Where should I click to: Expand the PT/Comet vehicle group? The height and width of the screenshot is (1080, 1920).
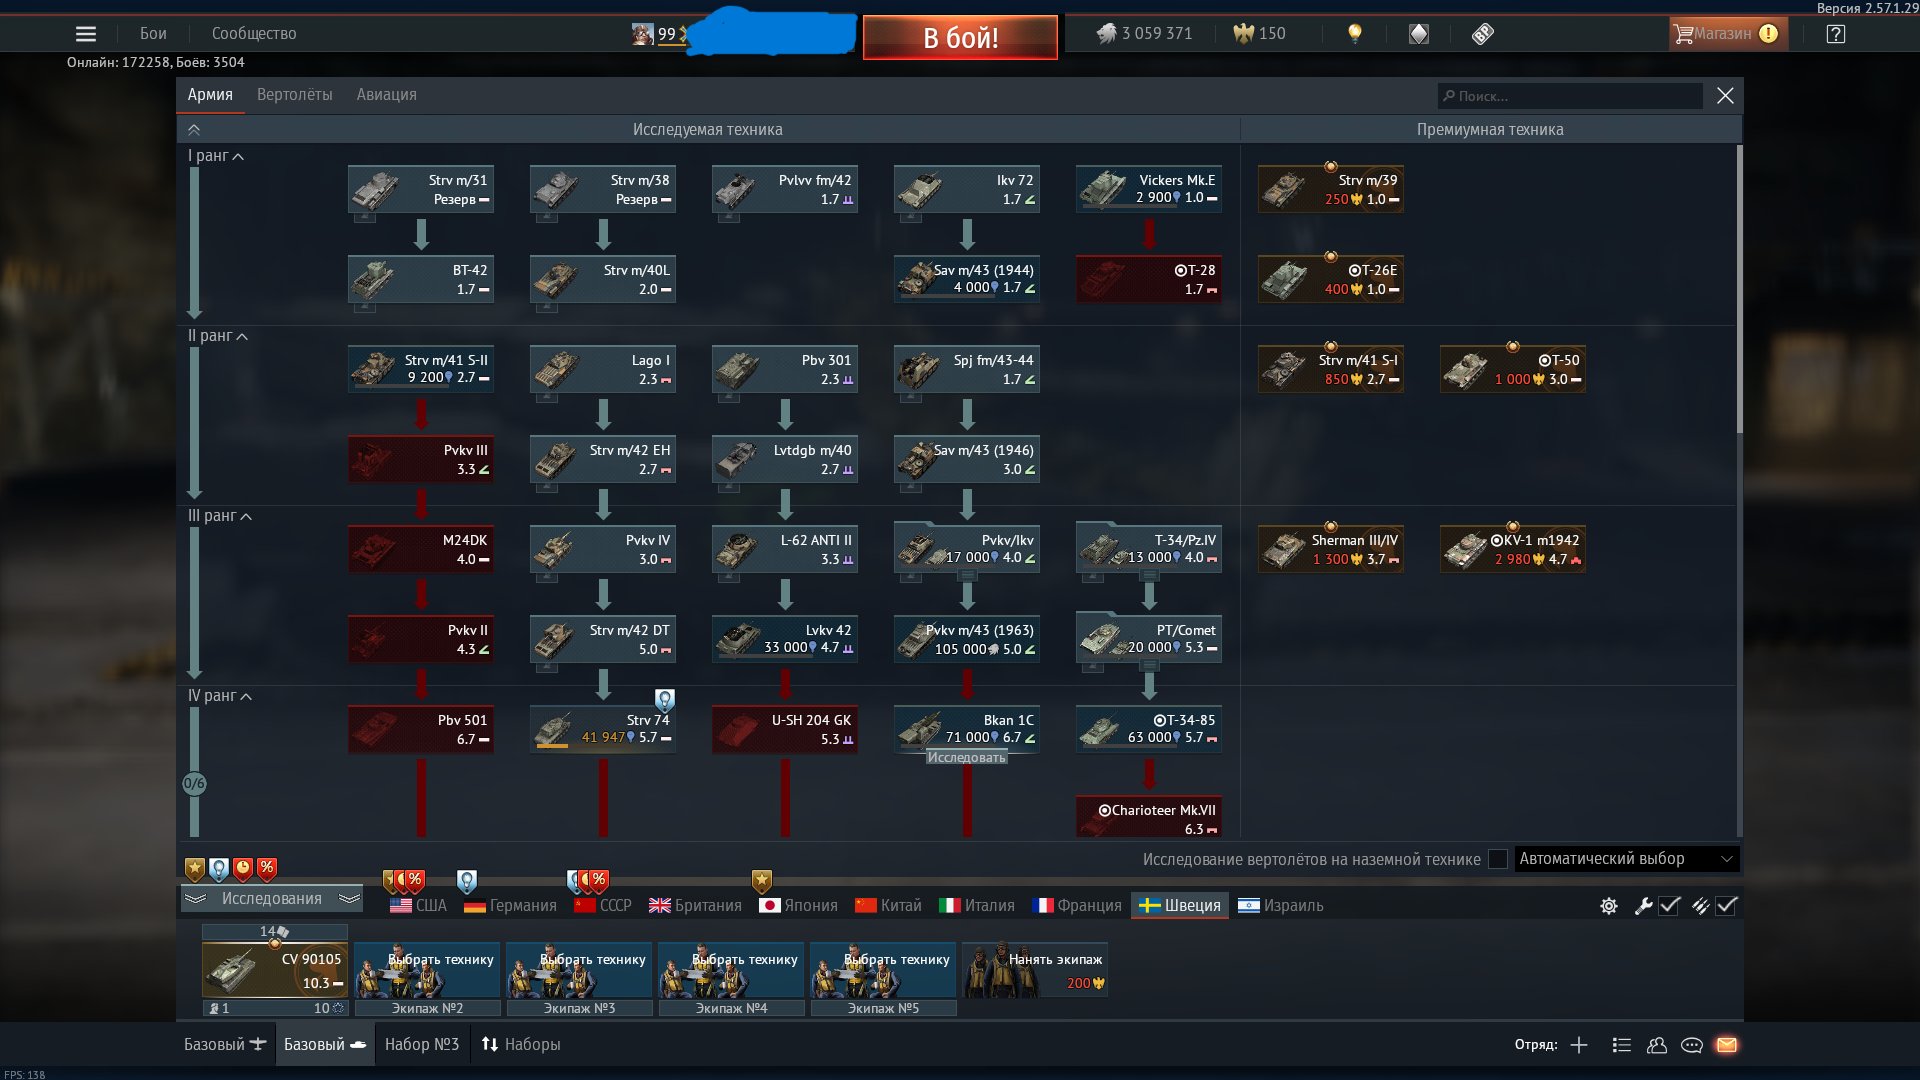[x=1150, y=665]
